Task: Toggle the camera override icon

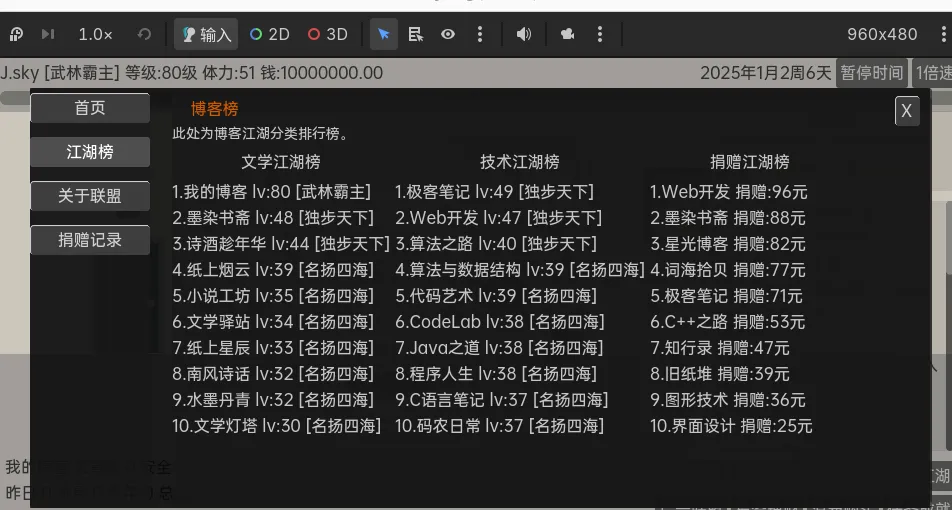Action: tap(568, 34)
